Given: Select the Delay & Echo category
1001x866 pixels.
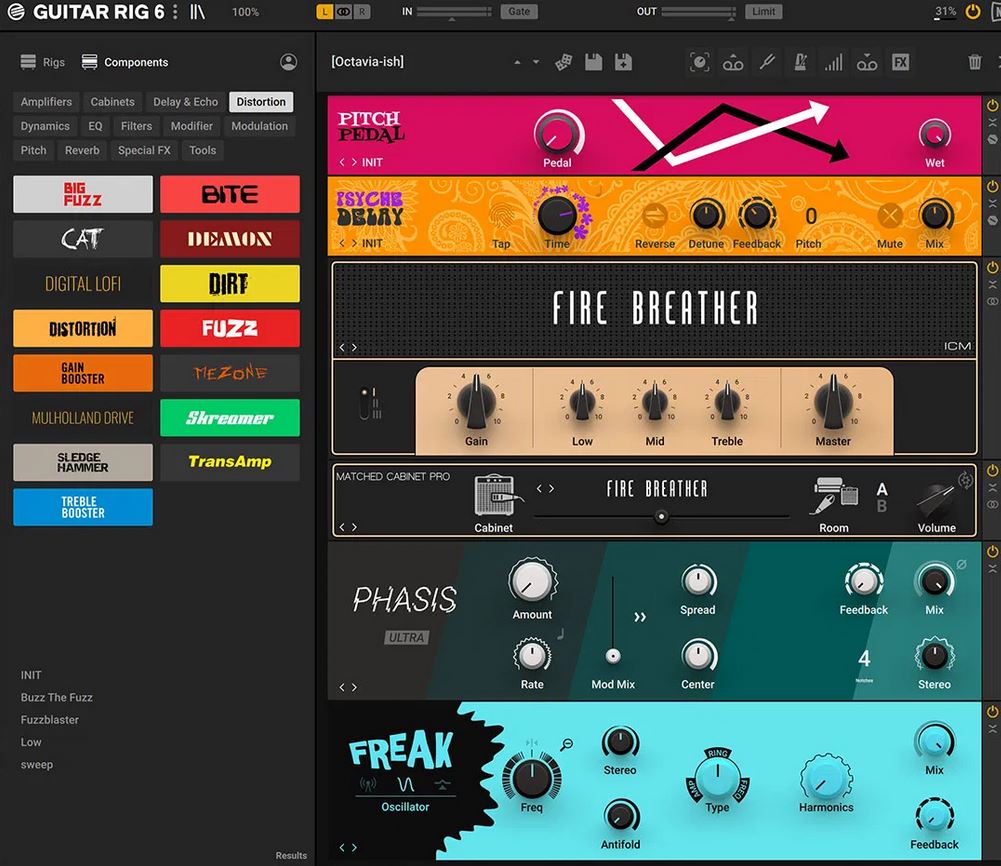Looking at the screenshot, I should pyautogui.click(x=185, y=101).
